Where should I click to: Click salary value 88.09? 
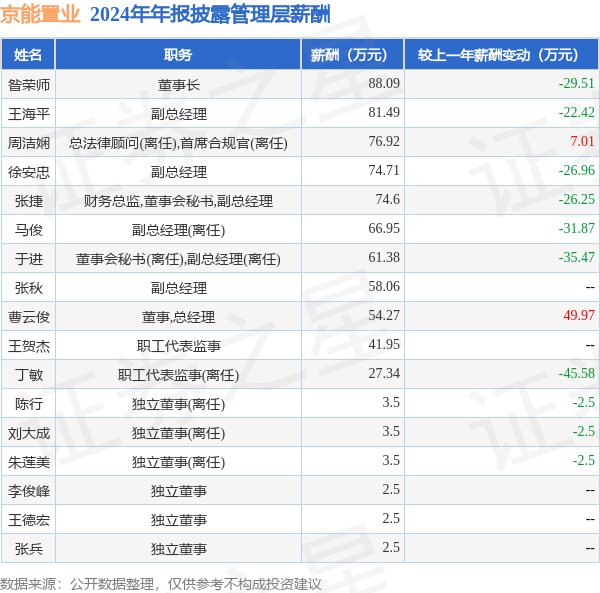[x=384, y=83]
